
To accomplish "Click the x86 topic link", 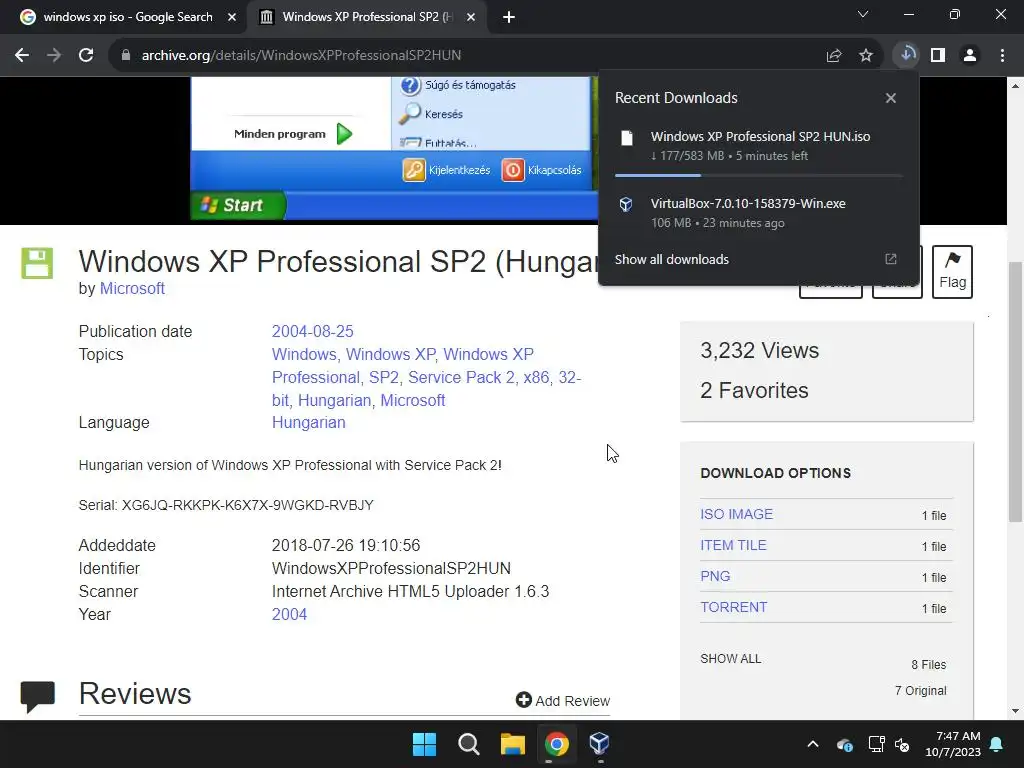I will tap(536, 377).
